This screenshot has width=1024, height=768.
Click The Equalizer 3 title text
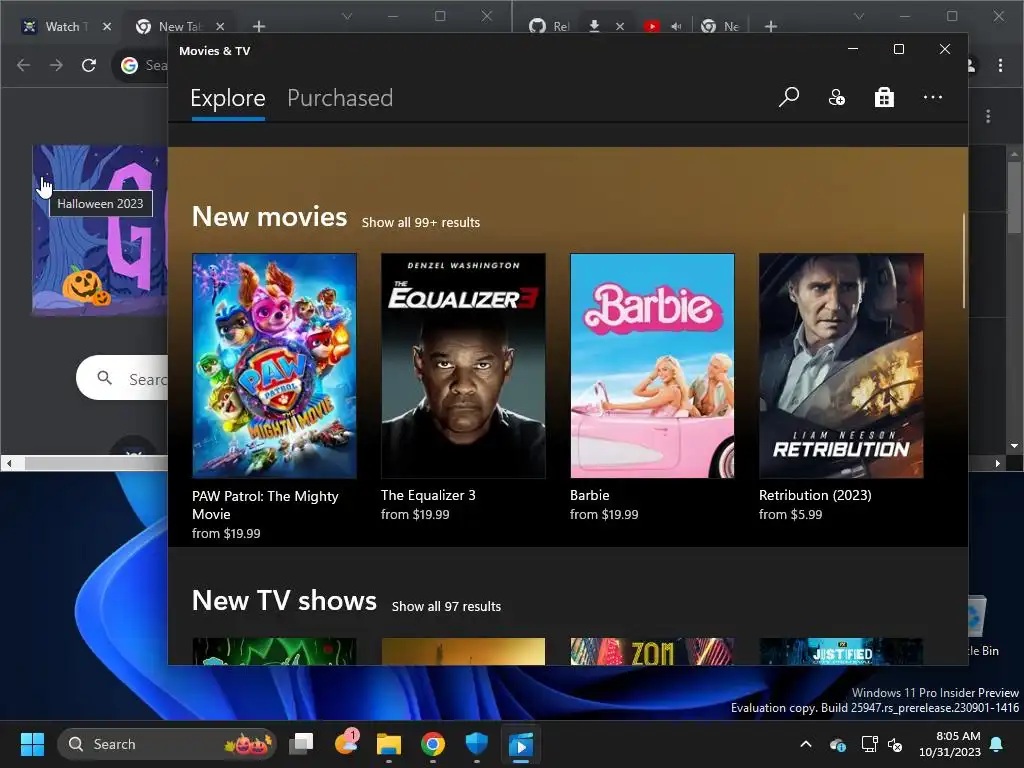point(428,495)
